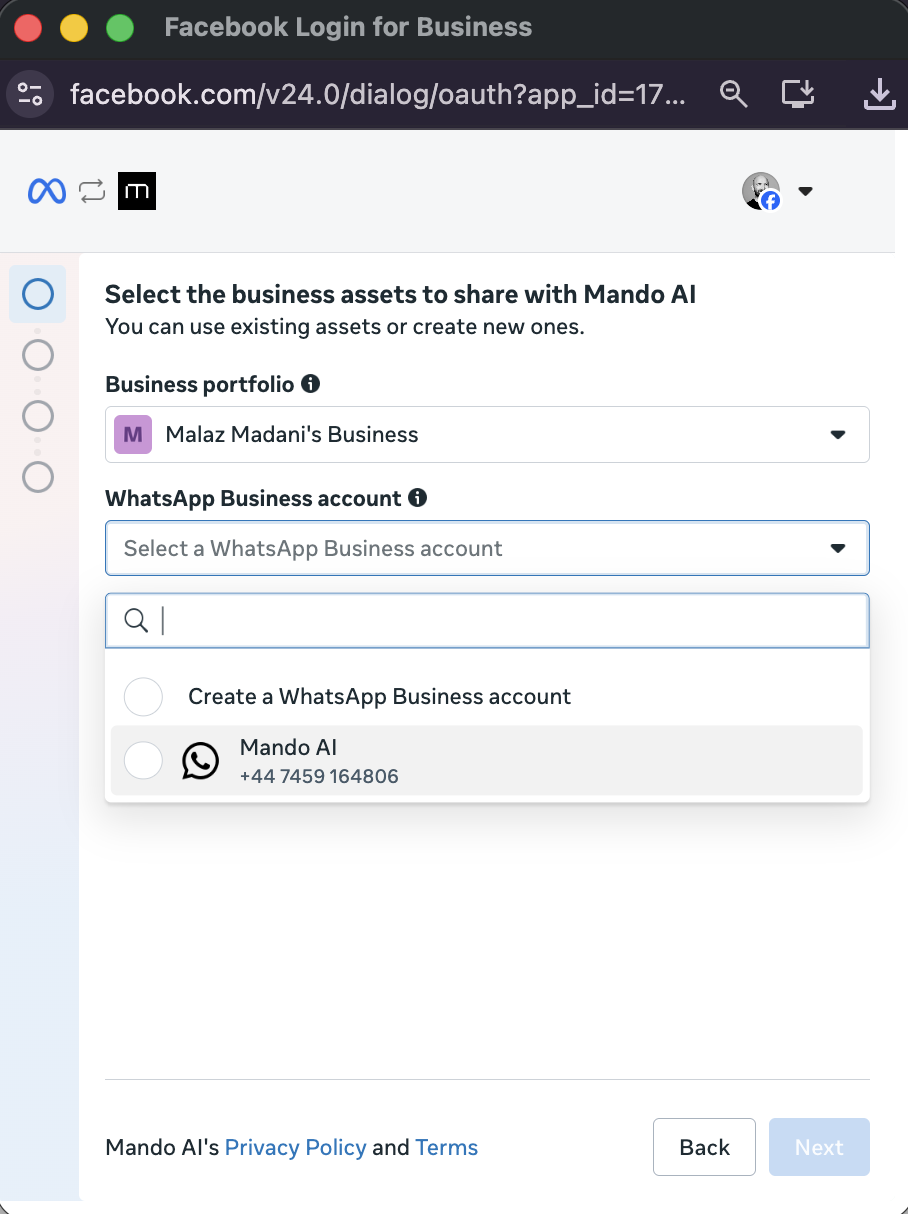Screen dimensions: 908x1214
Task: Click the install app icon in address bar
Action: tap(797, 94)
